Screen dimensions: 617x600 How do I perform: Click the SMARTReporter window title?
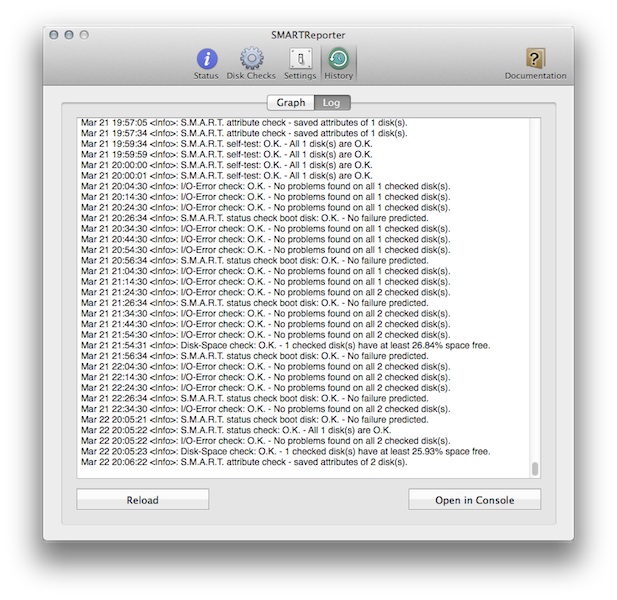coord(308,33)
